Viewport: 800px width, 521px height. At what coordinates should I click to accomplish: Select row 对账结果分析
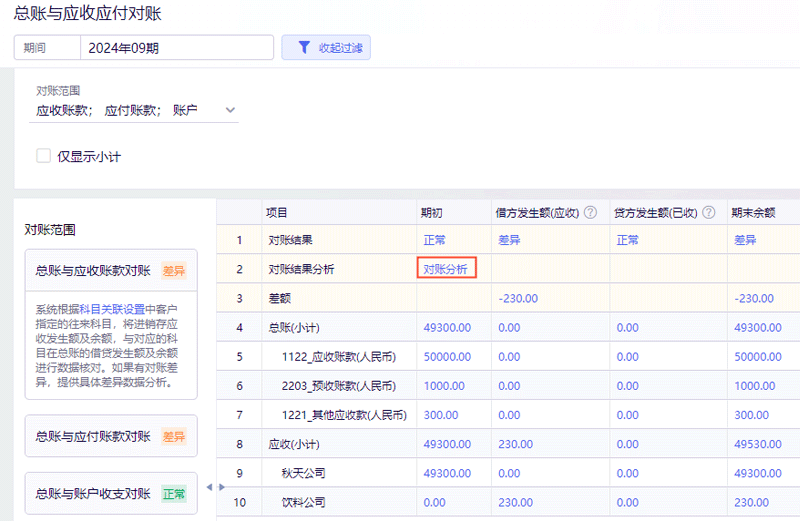508,269
